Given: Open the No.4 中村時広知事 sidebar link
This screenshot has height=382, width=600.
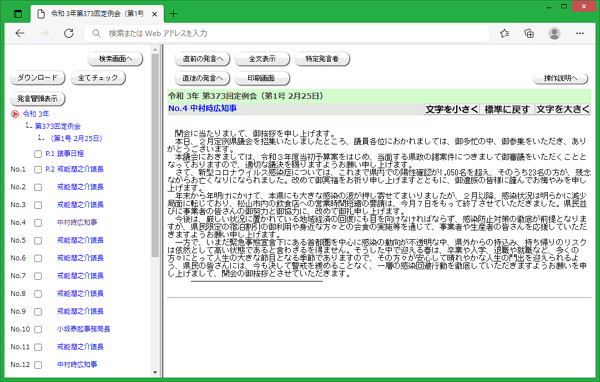Looking at the screenshot, I should pos(77,222).
